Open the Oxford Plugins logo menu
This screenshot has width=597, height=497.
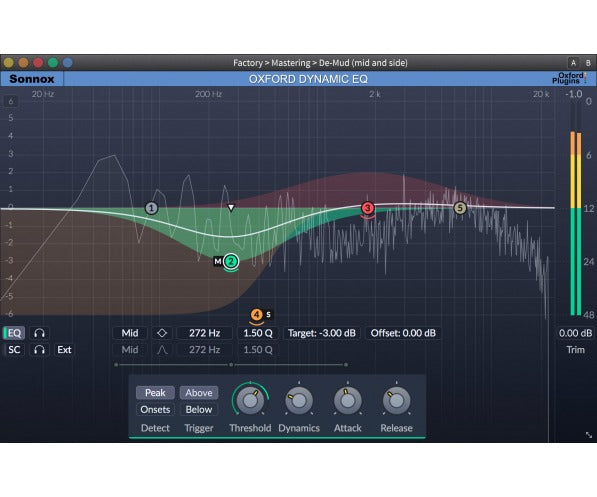tap(570, 78)
